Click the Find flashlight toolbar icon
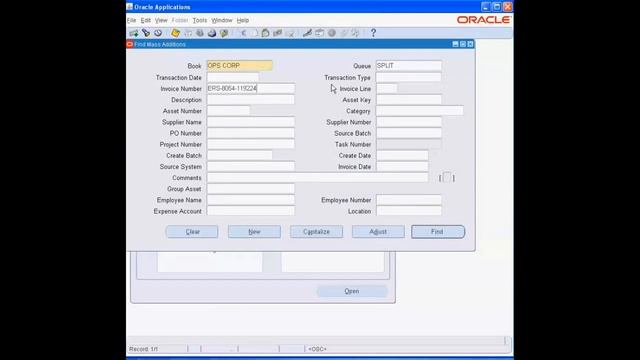The width and height of the screenshot is (640, 360). coord(146,33)
